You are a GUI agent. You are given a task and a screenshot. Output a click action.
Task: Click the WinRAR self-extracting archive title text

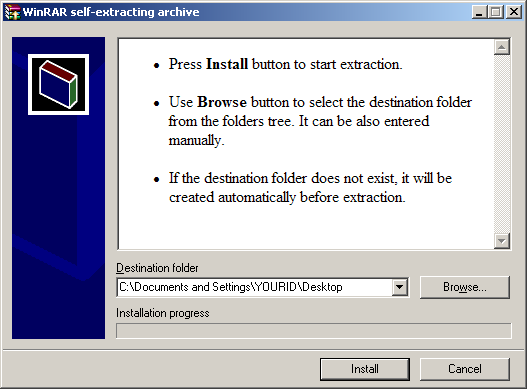tap(111, 12)
